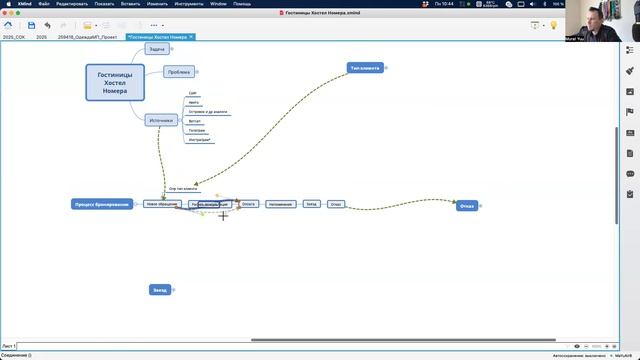Undo the last action via toolbar arrow
640x360 pixels.
tap(47, 25)
